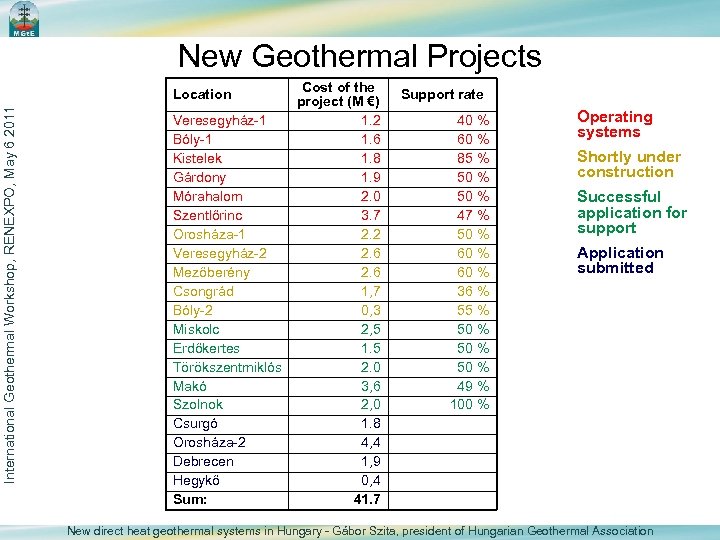The height and width of the screenshot is (540, 720).
Task: Click Hegykő's 0,4 cost value
Action: pyautogui.click(x=371, y=481)
